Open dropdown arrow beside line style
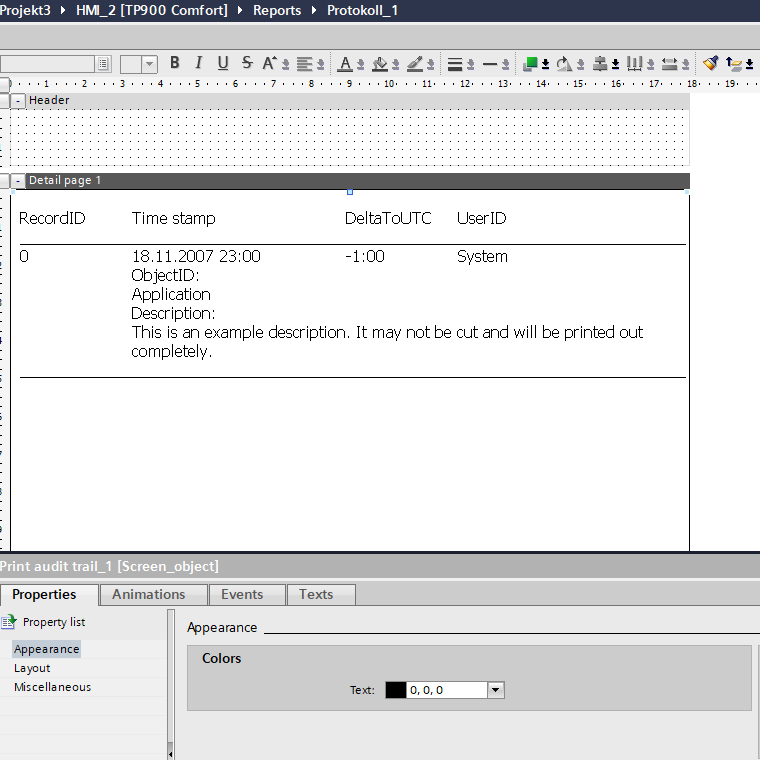 click(505, 64)
